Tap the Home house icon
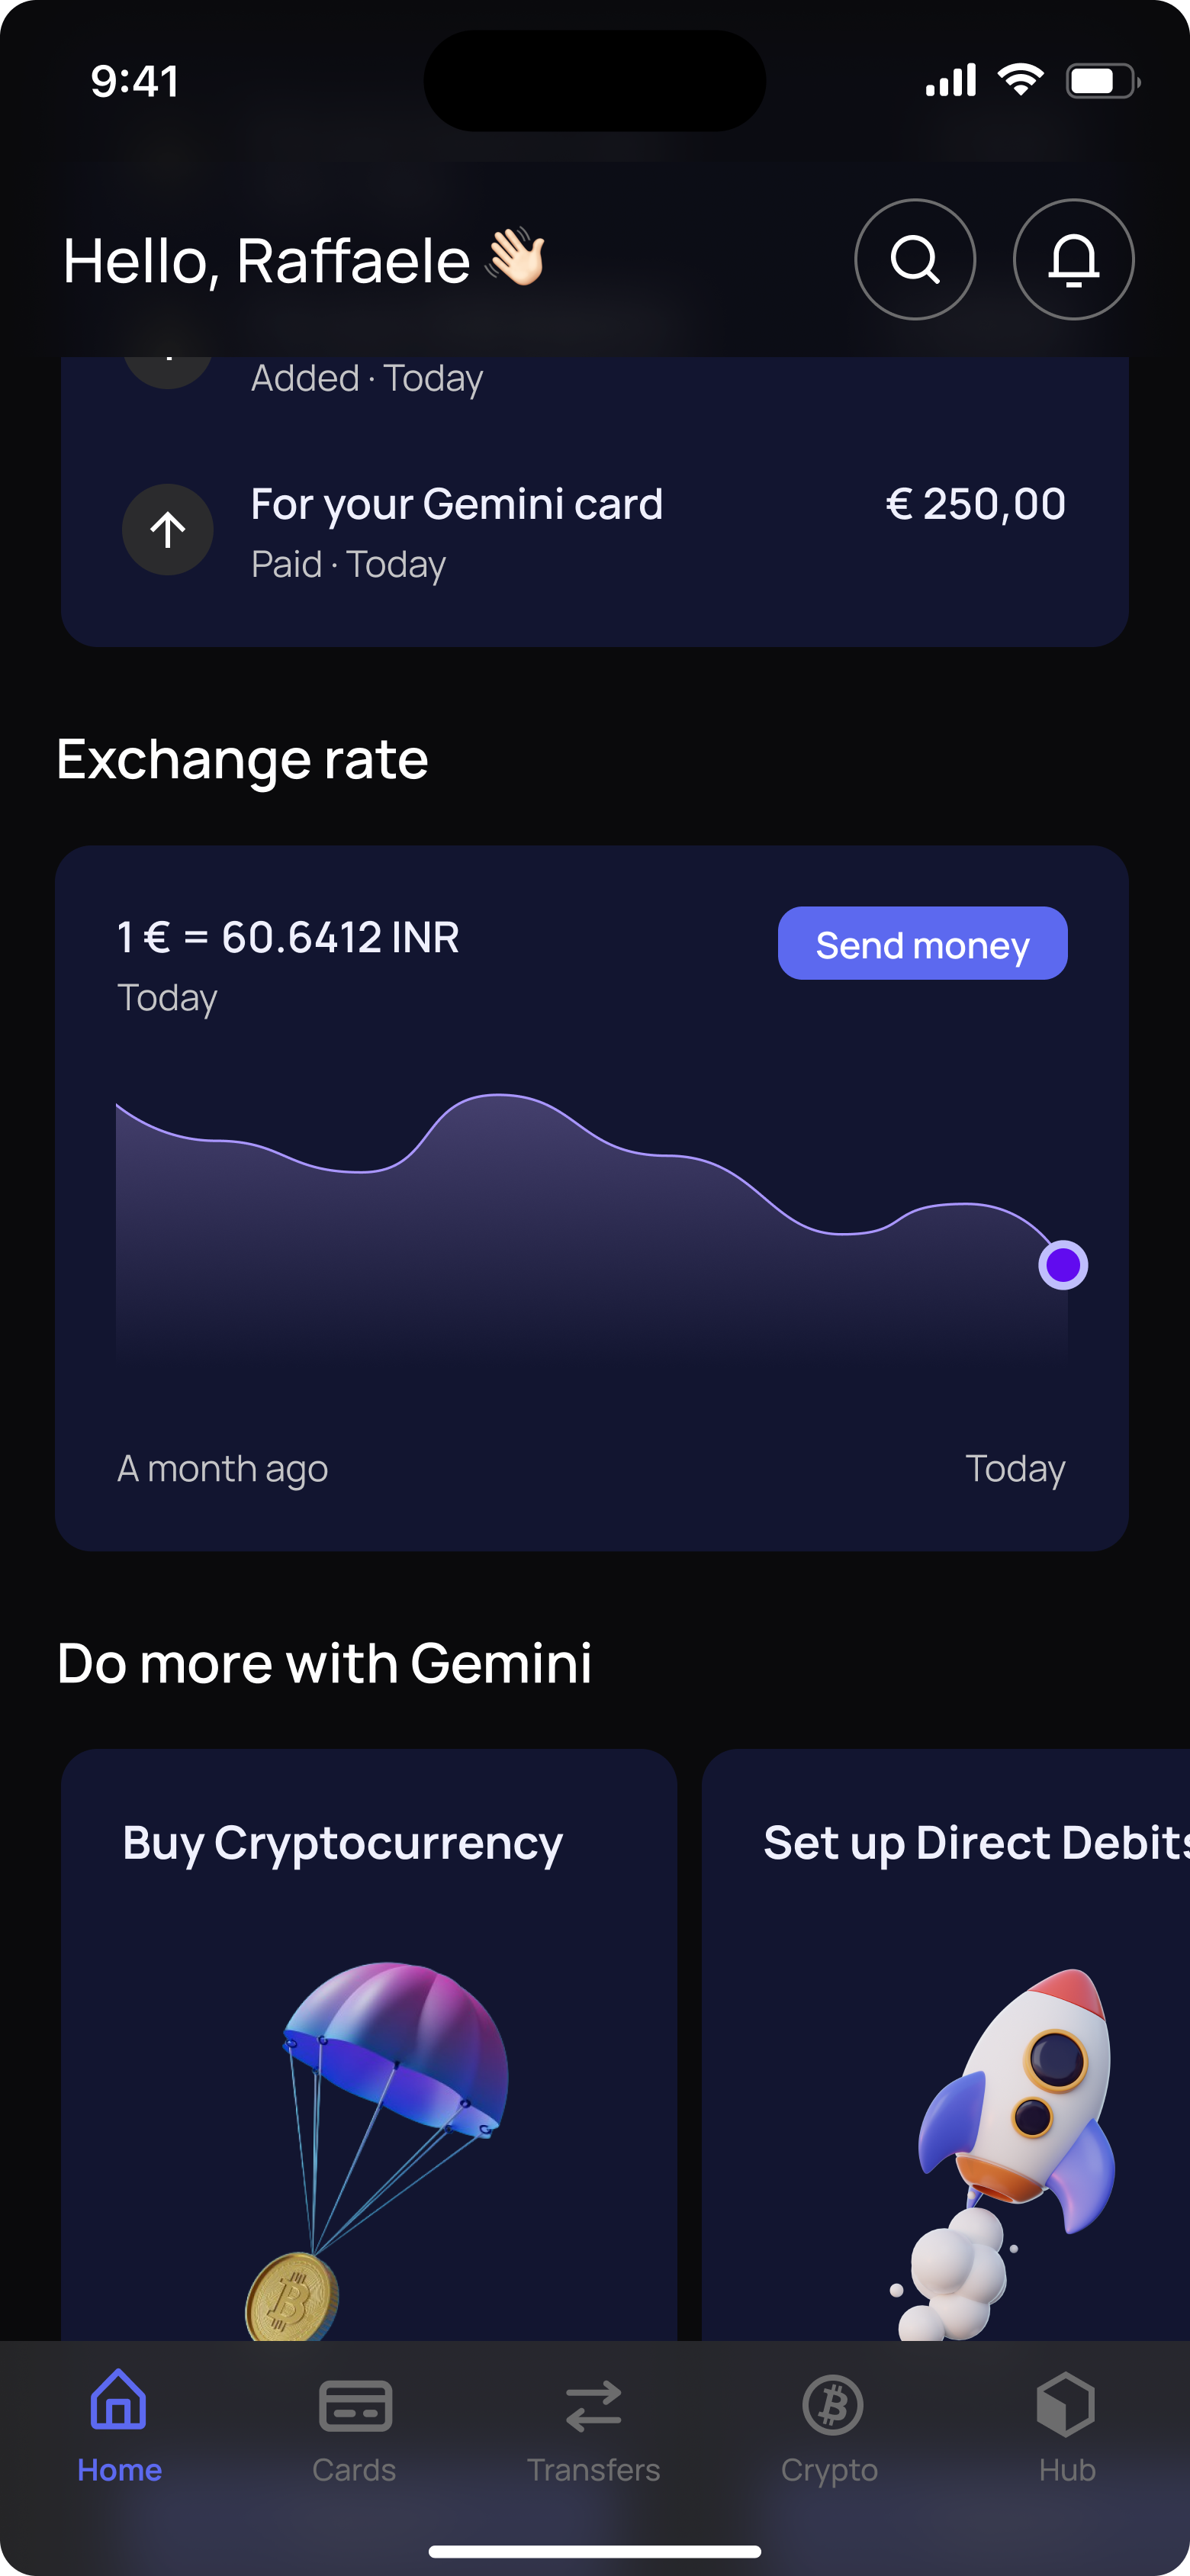The image size is (1190, 2576). coord(119,2402)
